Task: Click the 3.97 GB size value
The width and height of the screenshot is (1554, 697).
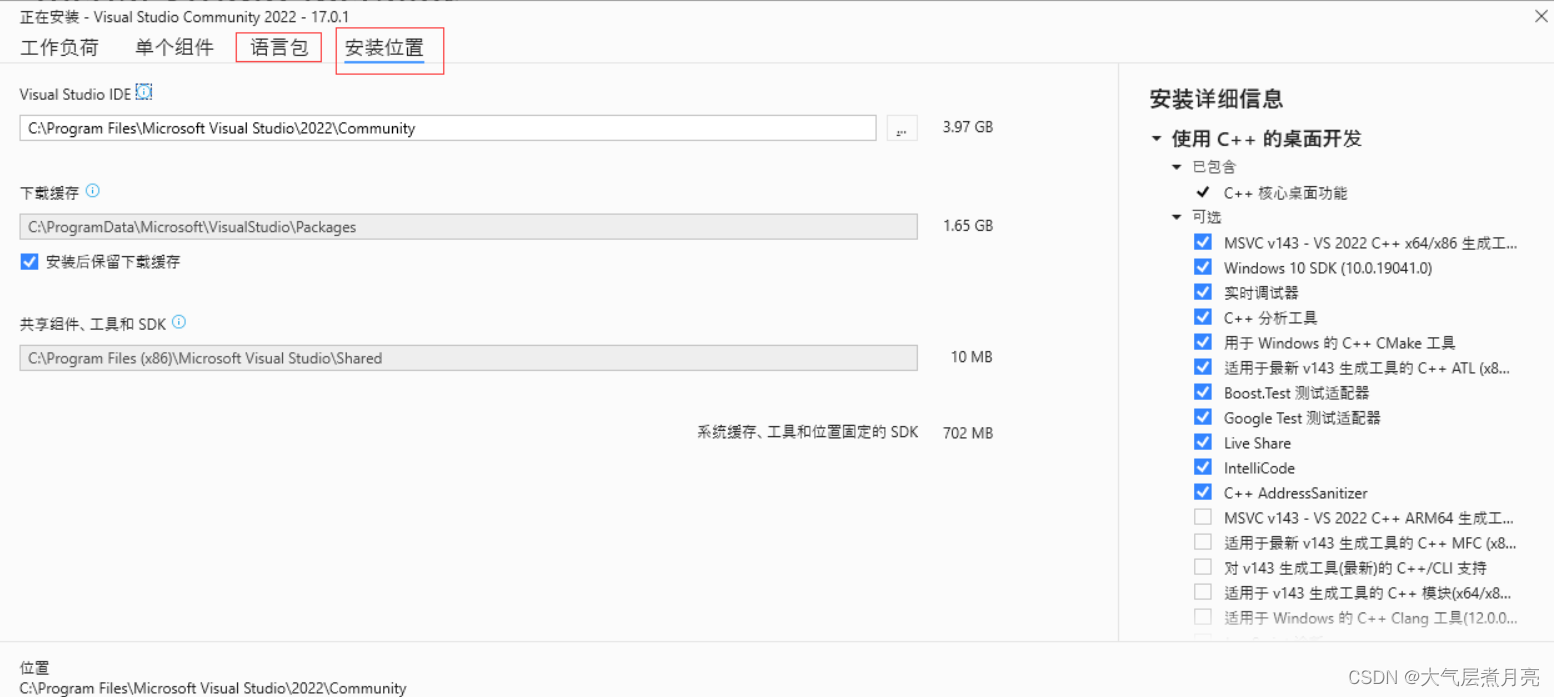Action: pyautogui.click(x=968, y=128)
